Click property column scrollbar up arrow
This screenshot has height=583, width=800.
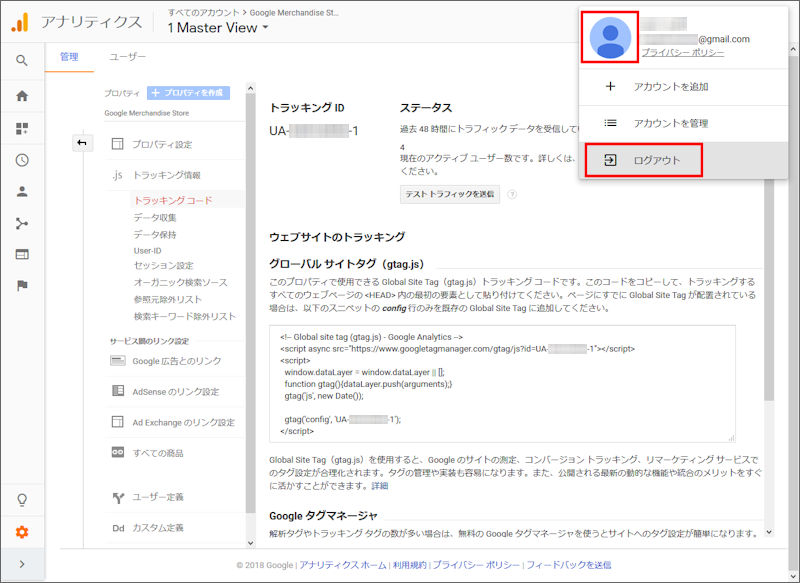[x=251, y=88]
